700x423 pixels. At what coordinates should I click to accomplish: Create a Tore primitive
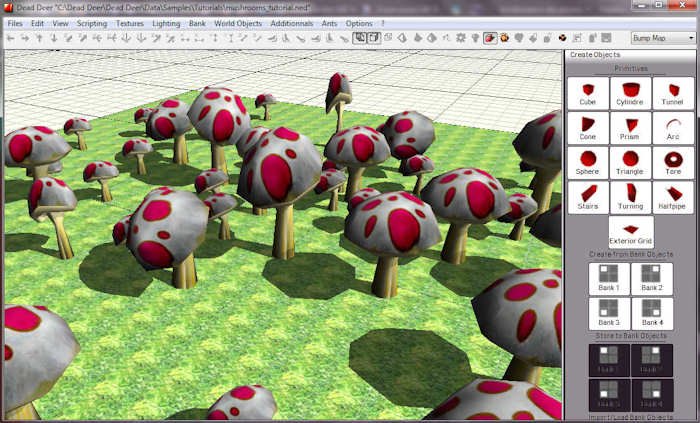(x=673, y=163)
